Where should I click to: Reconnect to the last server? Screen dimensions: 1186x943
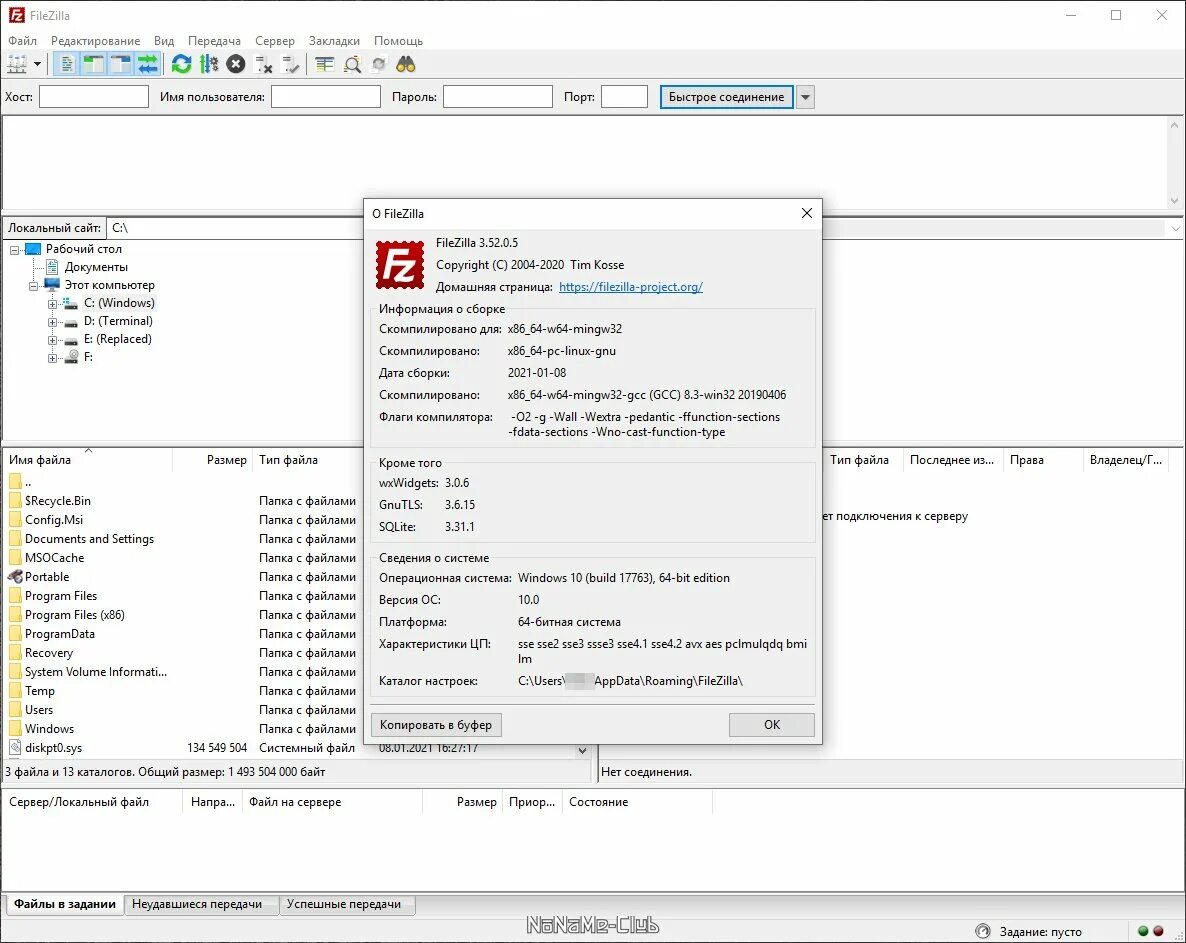[290, 64]
